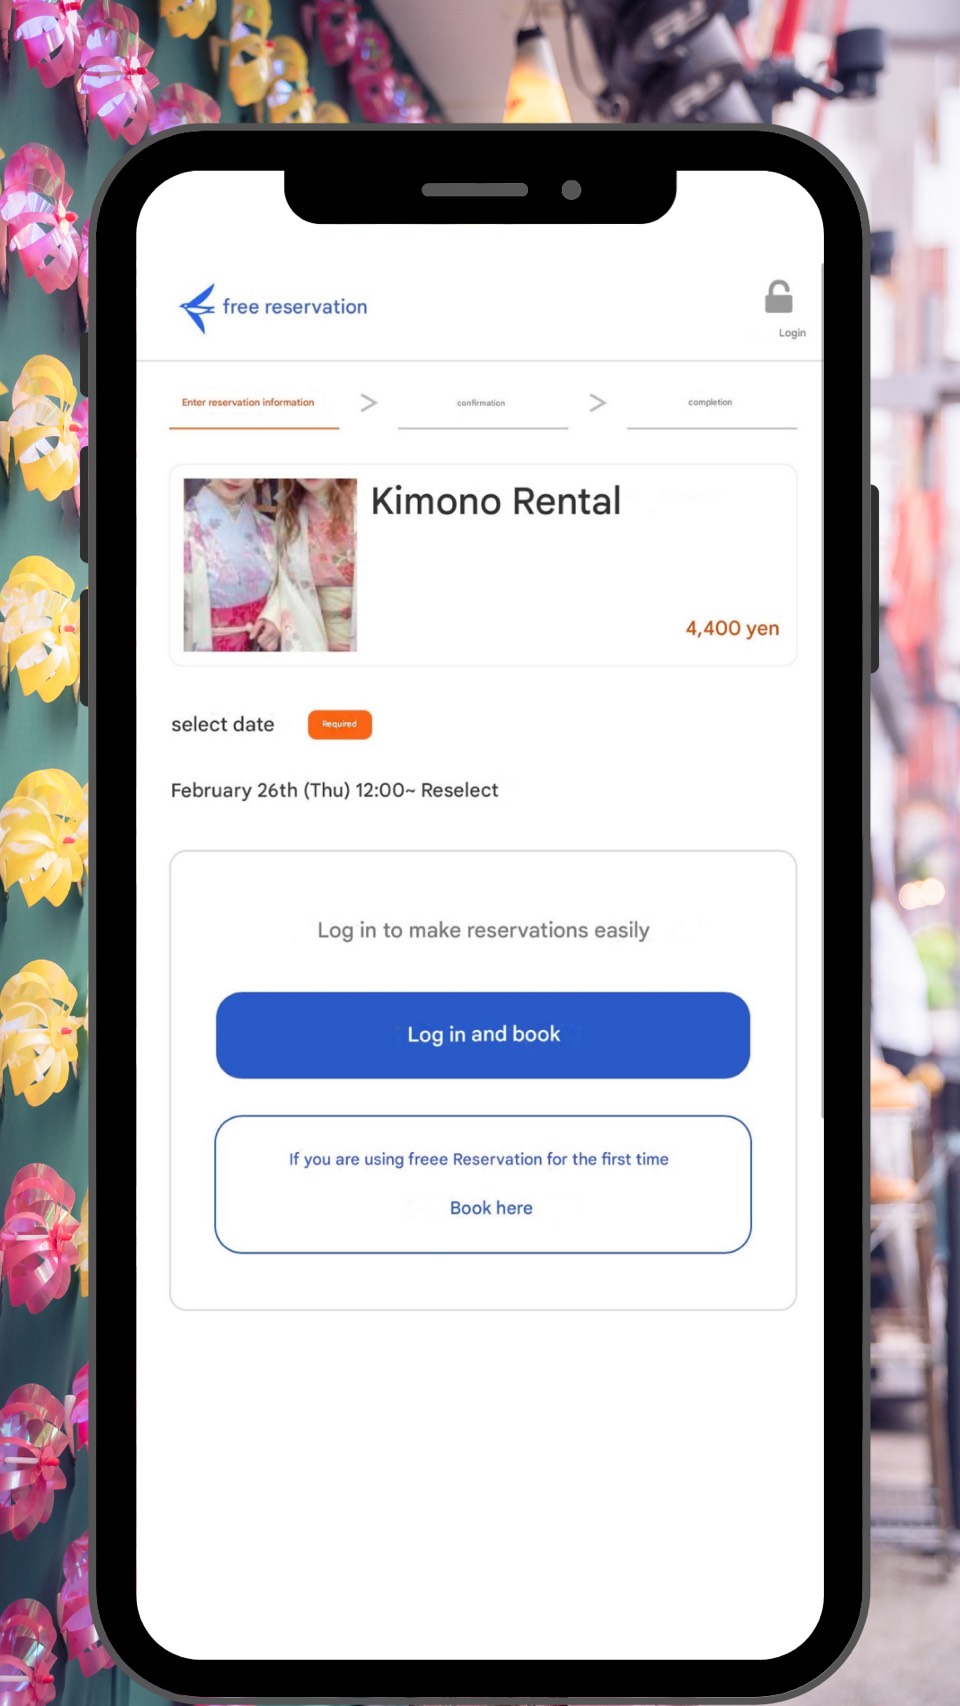Click the 4,400 yen price
The image size is (960, 1706).
click(732, 628)
